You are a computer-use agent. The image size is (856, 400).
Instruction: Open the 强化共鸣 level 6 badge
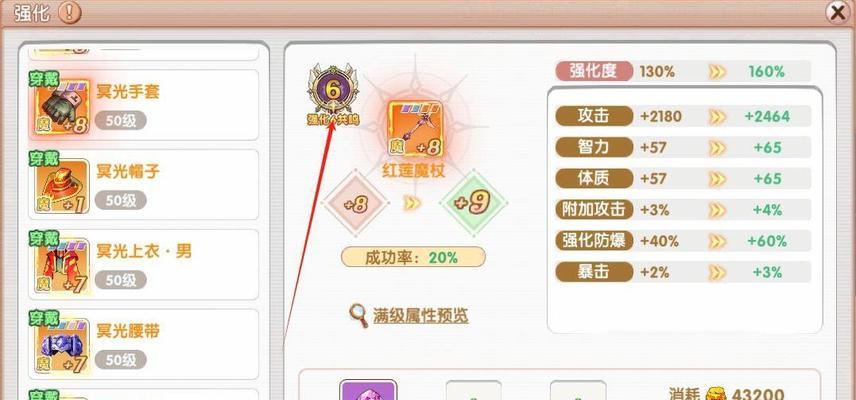tap(333, 95)
